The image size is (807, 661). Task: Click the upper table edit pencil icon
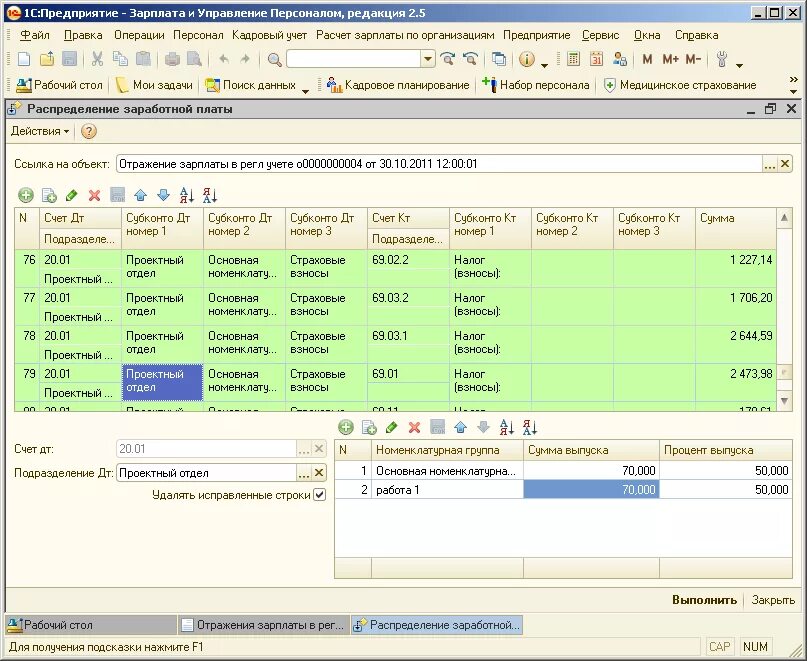[72, 195]
